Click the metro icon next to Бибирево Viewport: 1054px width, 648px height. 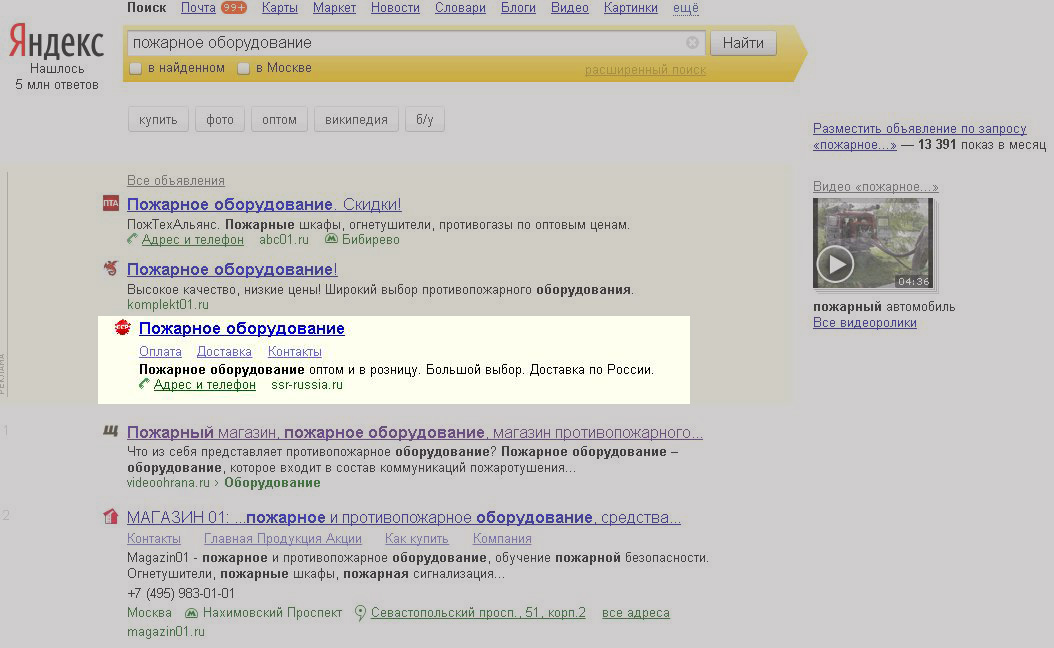tap(331, 239)
